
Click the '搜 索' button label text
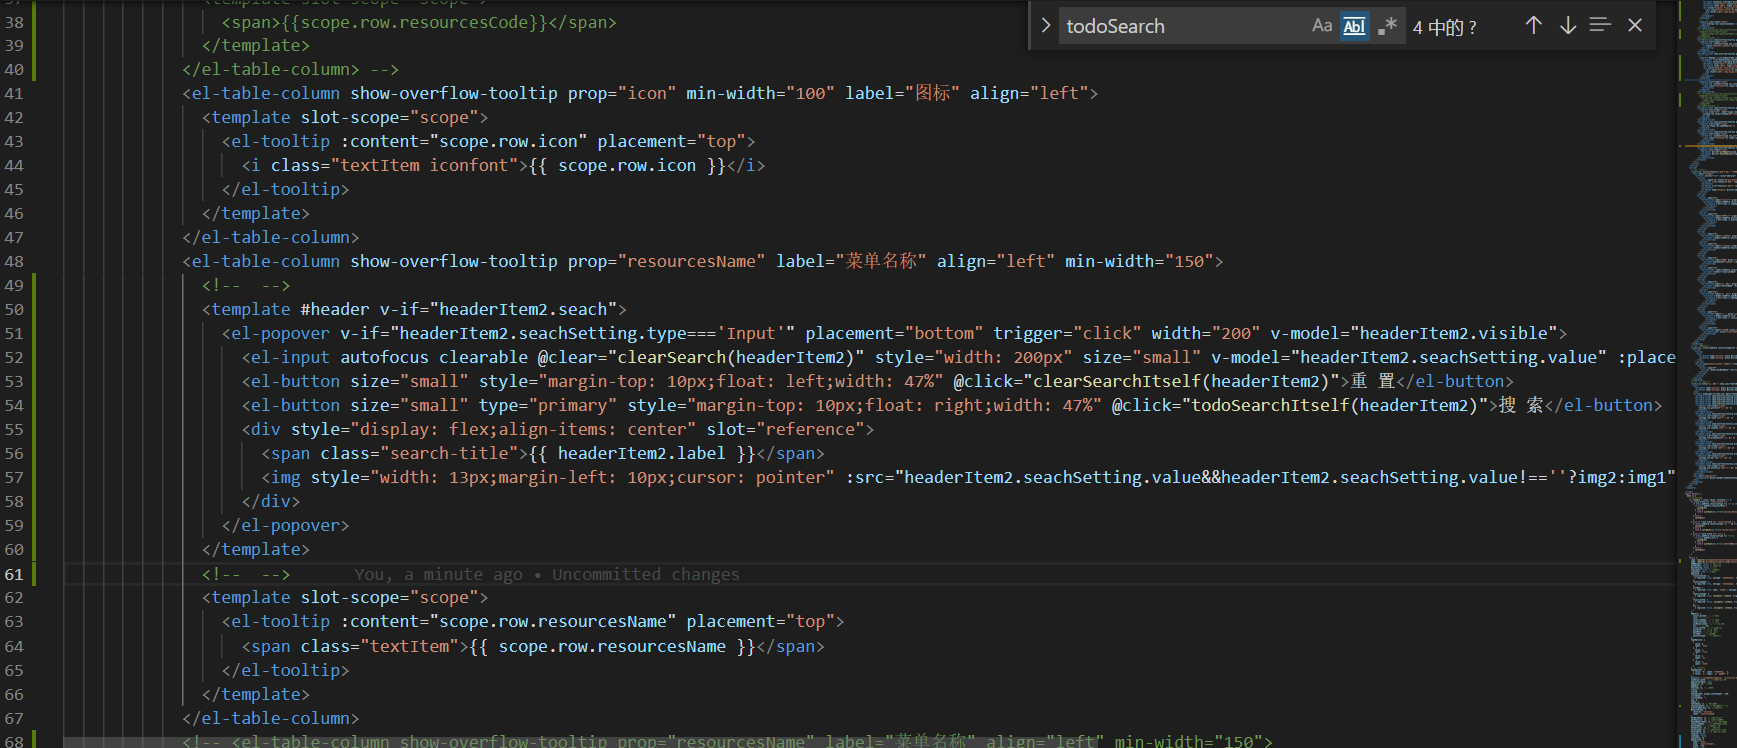pyautogui.click(x=1521, y=405)
